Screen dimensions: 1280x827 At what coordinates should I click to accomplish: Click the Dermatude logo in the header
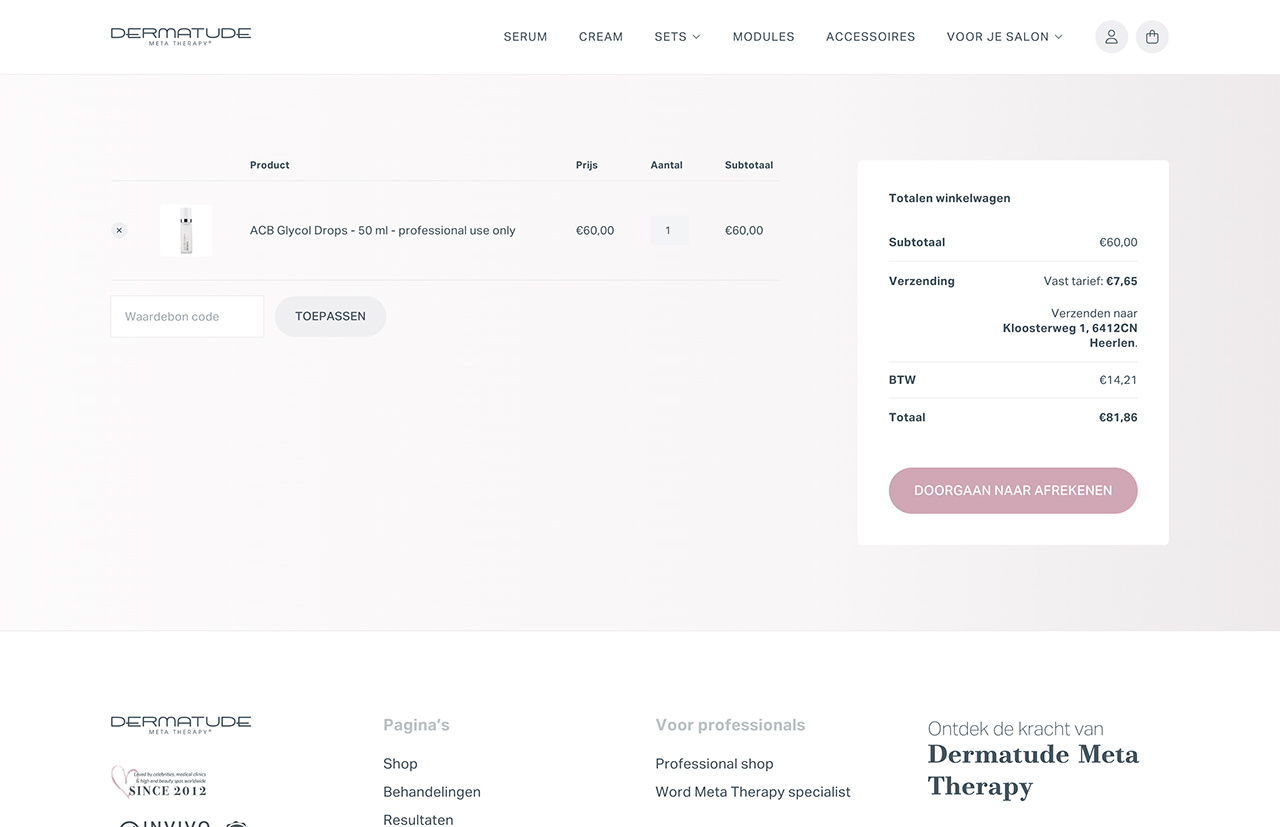(181, 36)
